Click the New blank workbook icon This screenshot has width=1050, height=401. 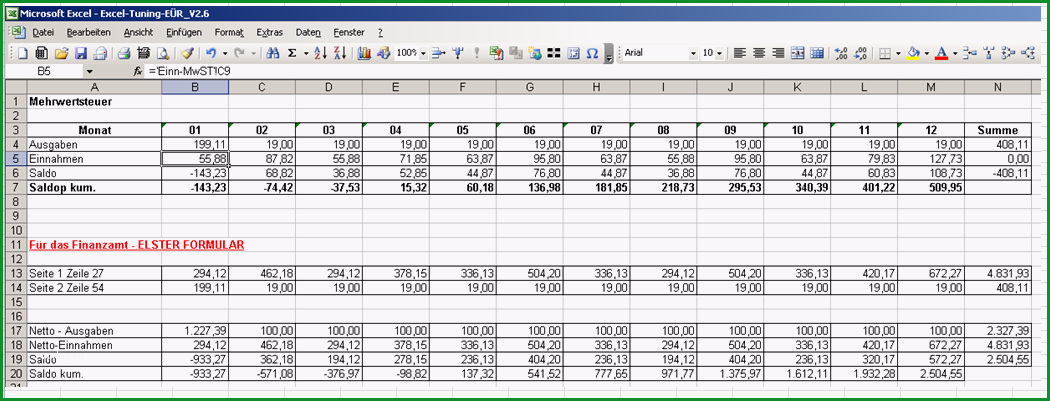(23, 53)
